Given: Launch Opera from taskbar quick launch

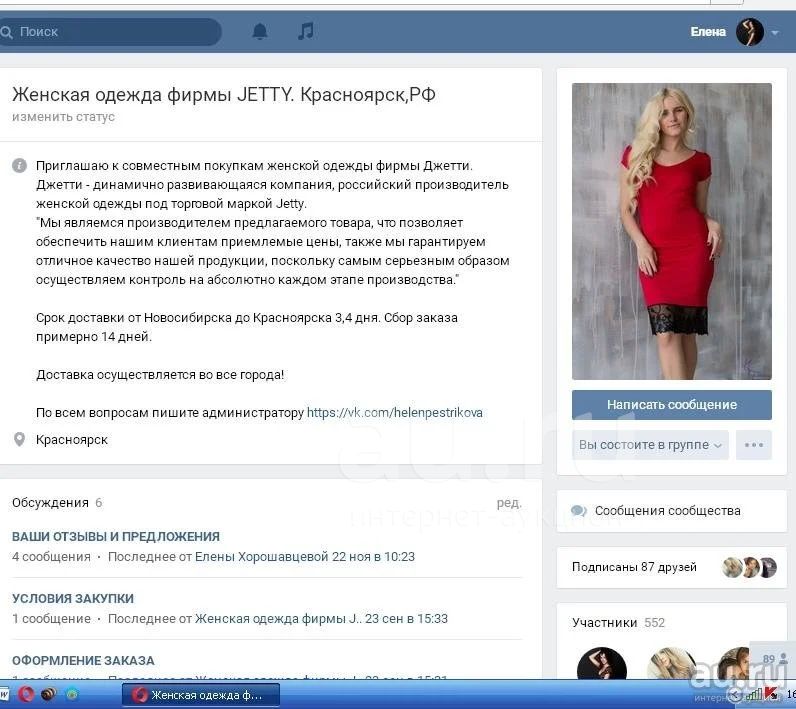Looking at the screenshot, I should point(26,694).
